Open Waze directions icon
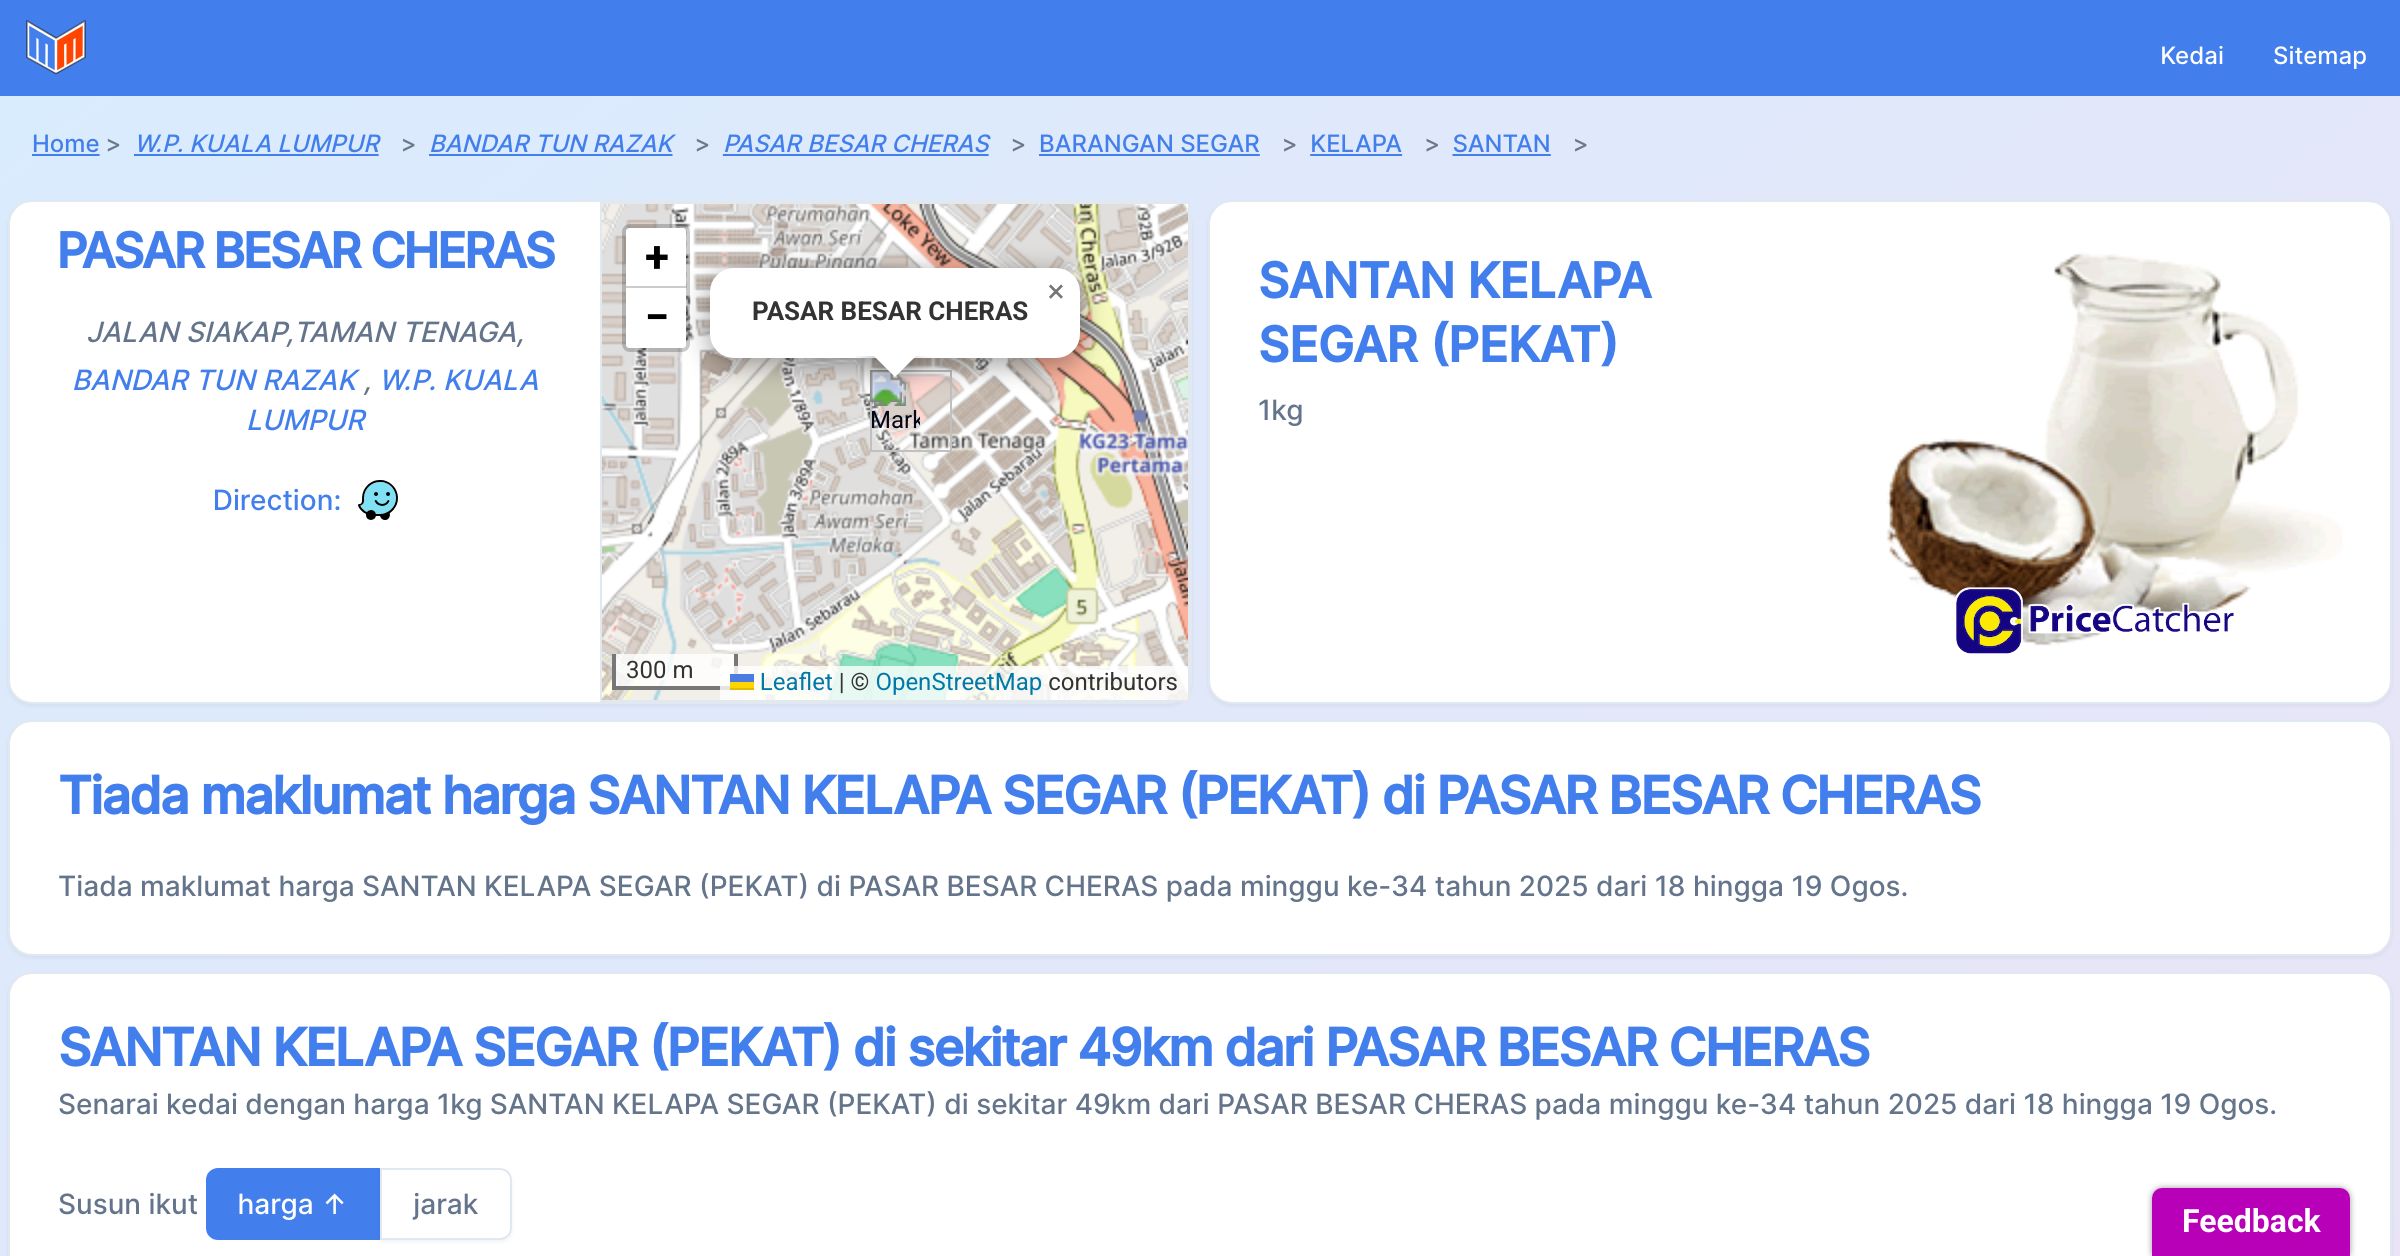The width and height of the screenshot is (2400, 1256). [378, 500]
